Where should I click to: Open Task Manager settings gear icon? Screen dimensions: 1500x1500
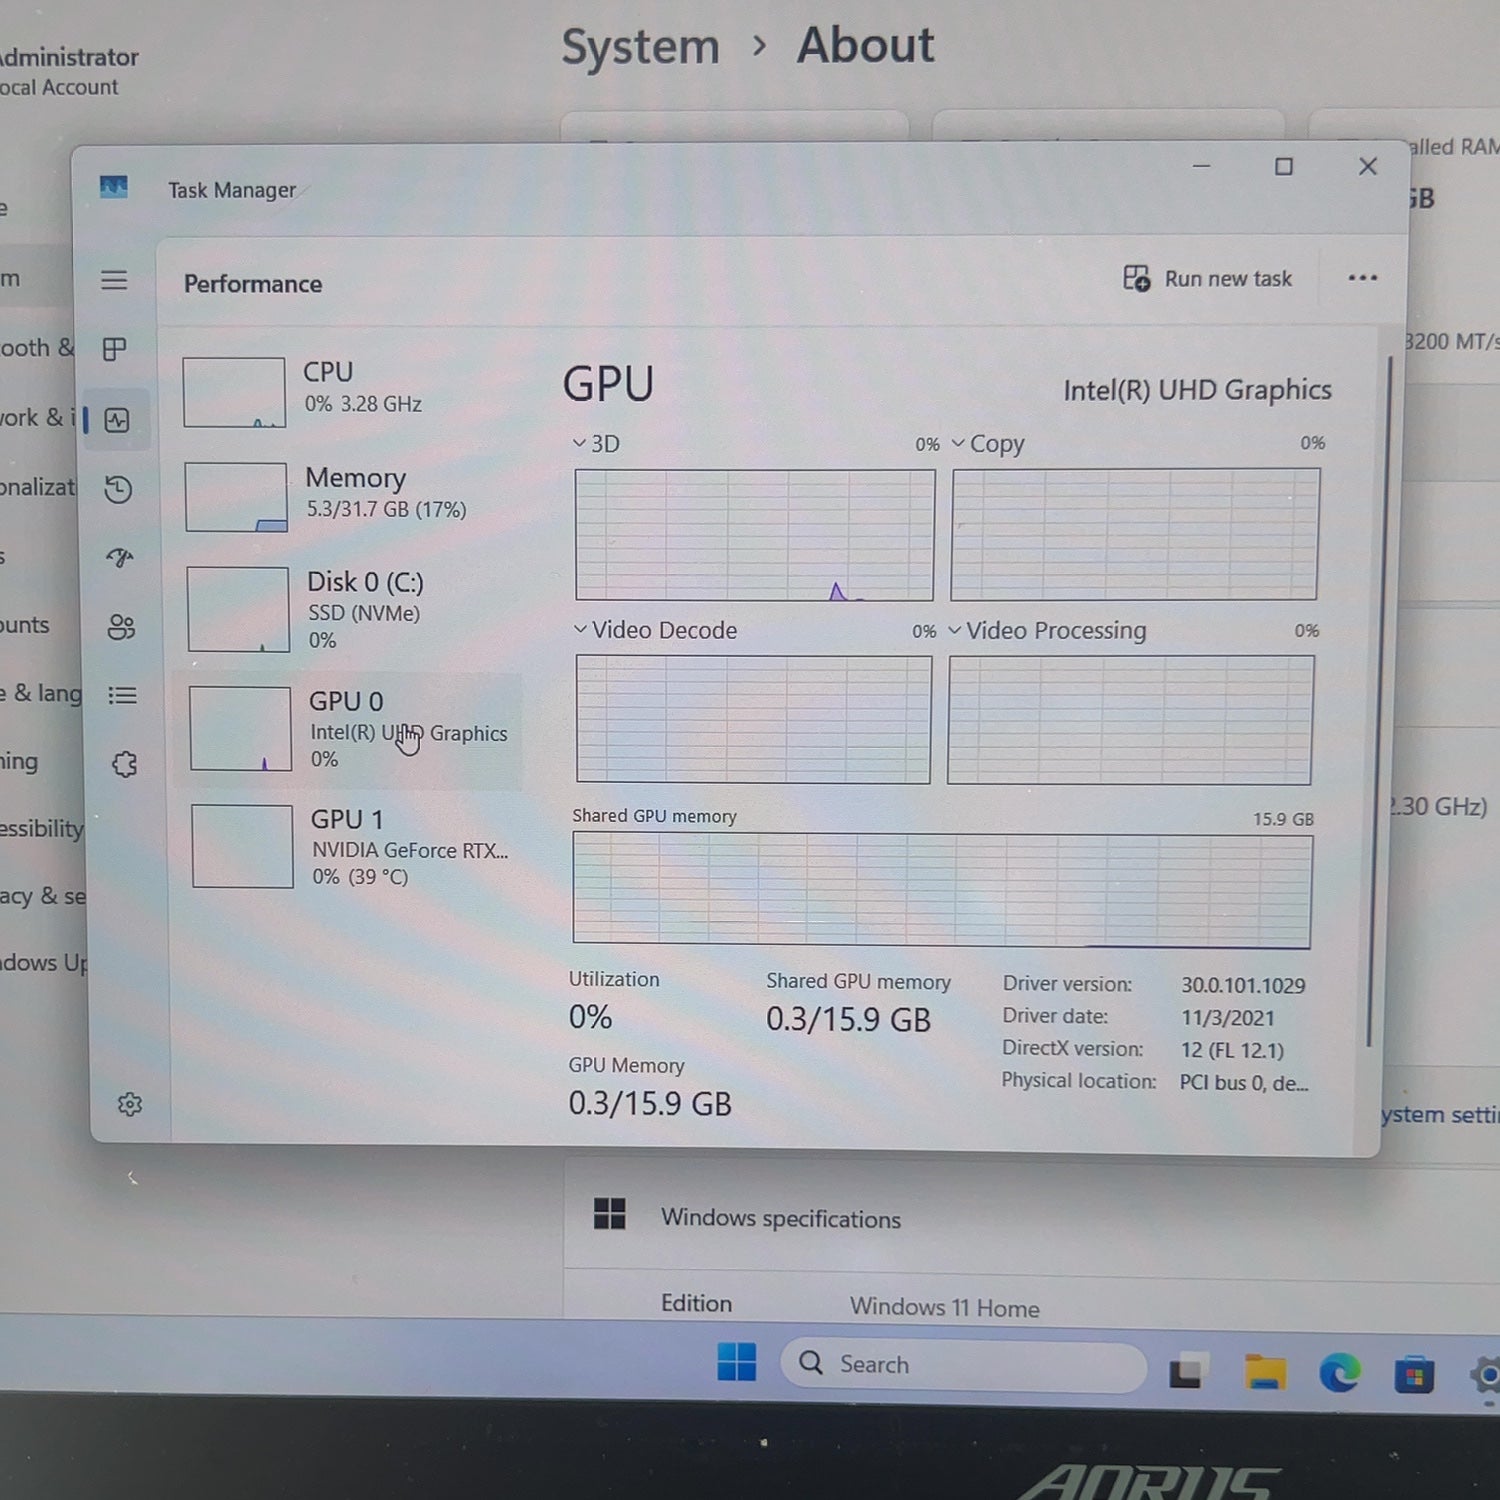[130, 1104]
